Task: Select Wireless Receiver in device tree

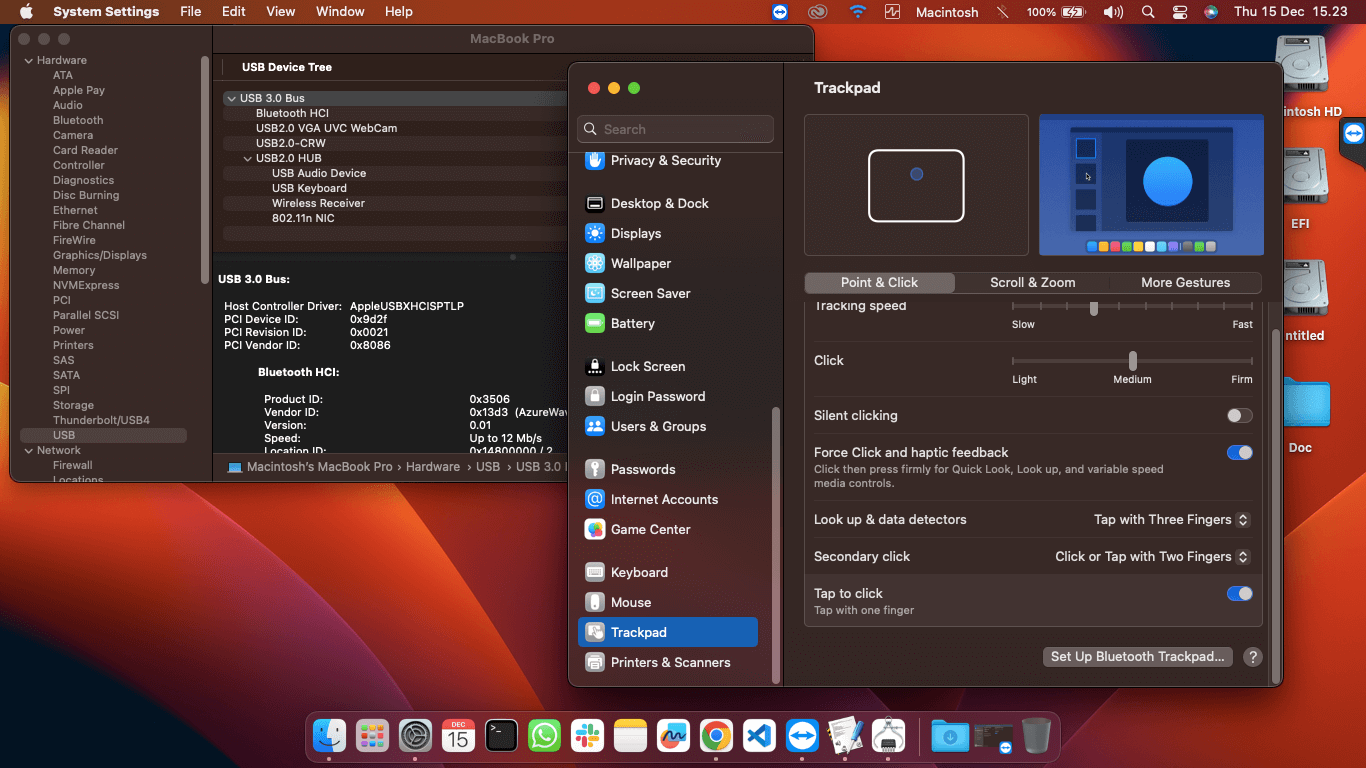Action: coord(318,203)
